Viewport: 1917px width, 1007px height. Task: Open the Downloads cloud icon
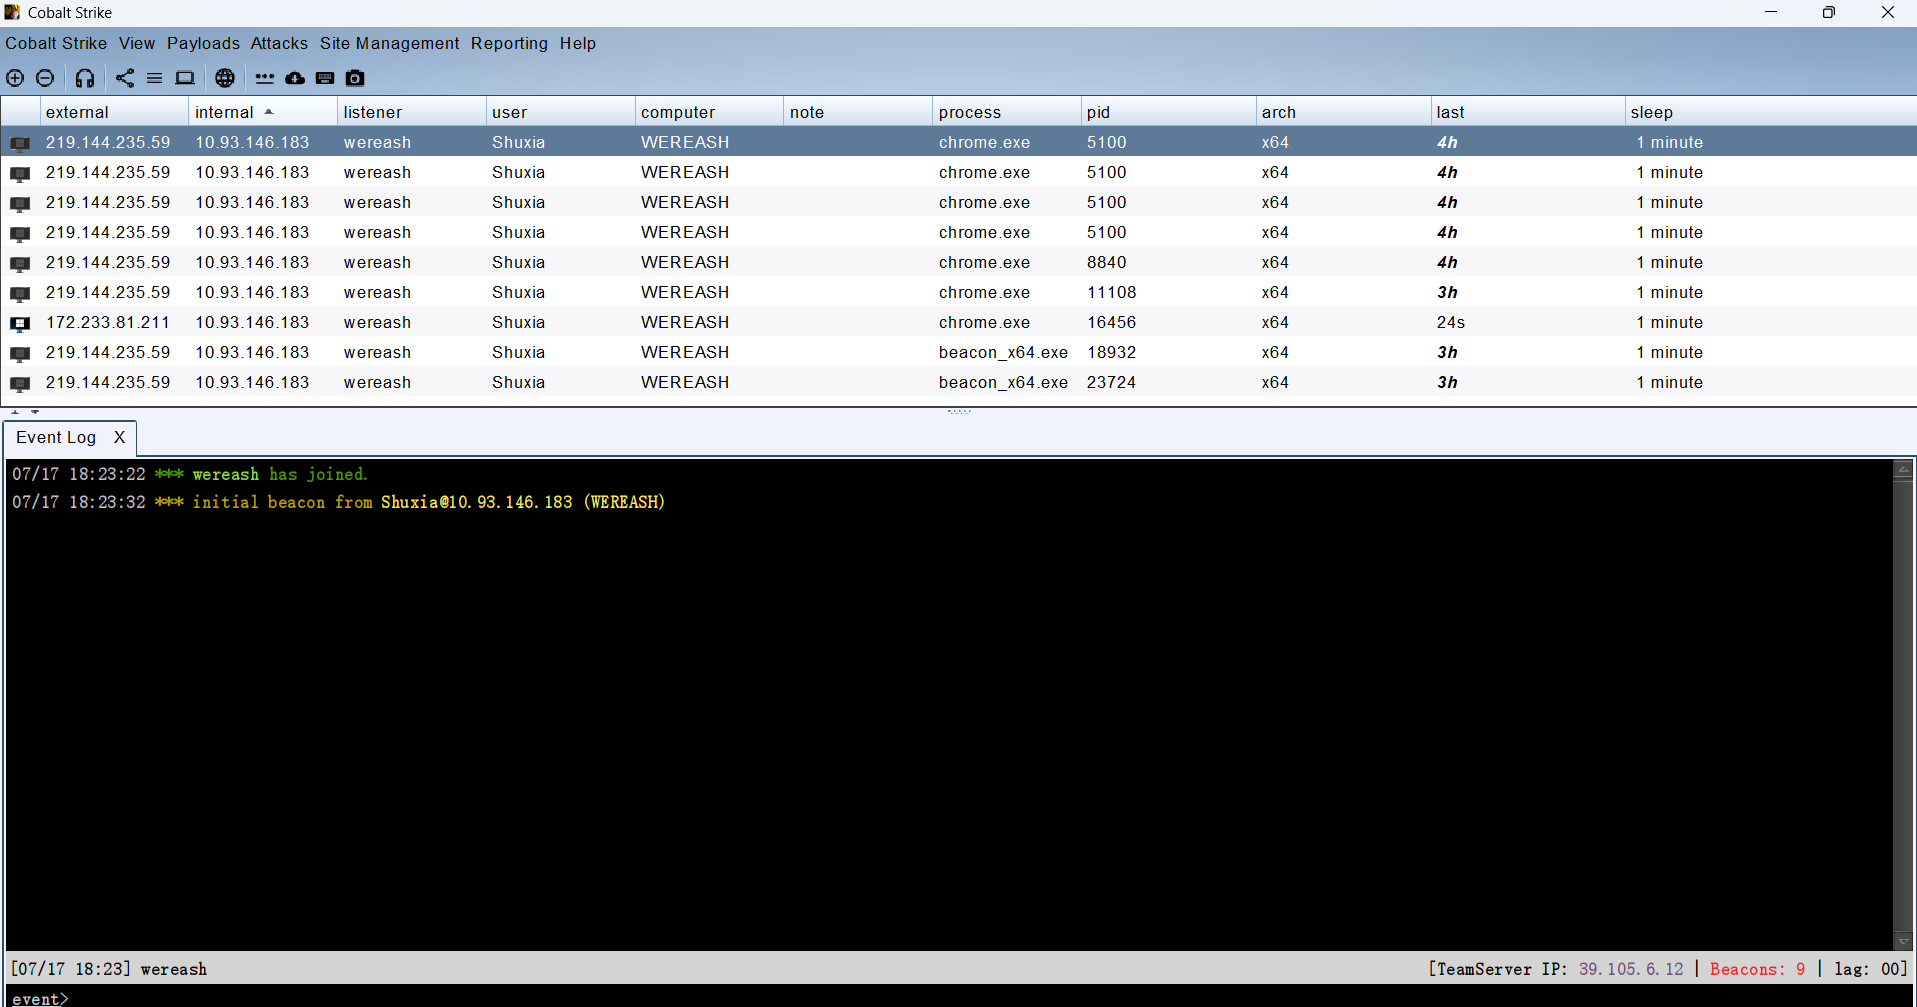point(295,78)
